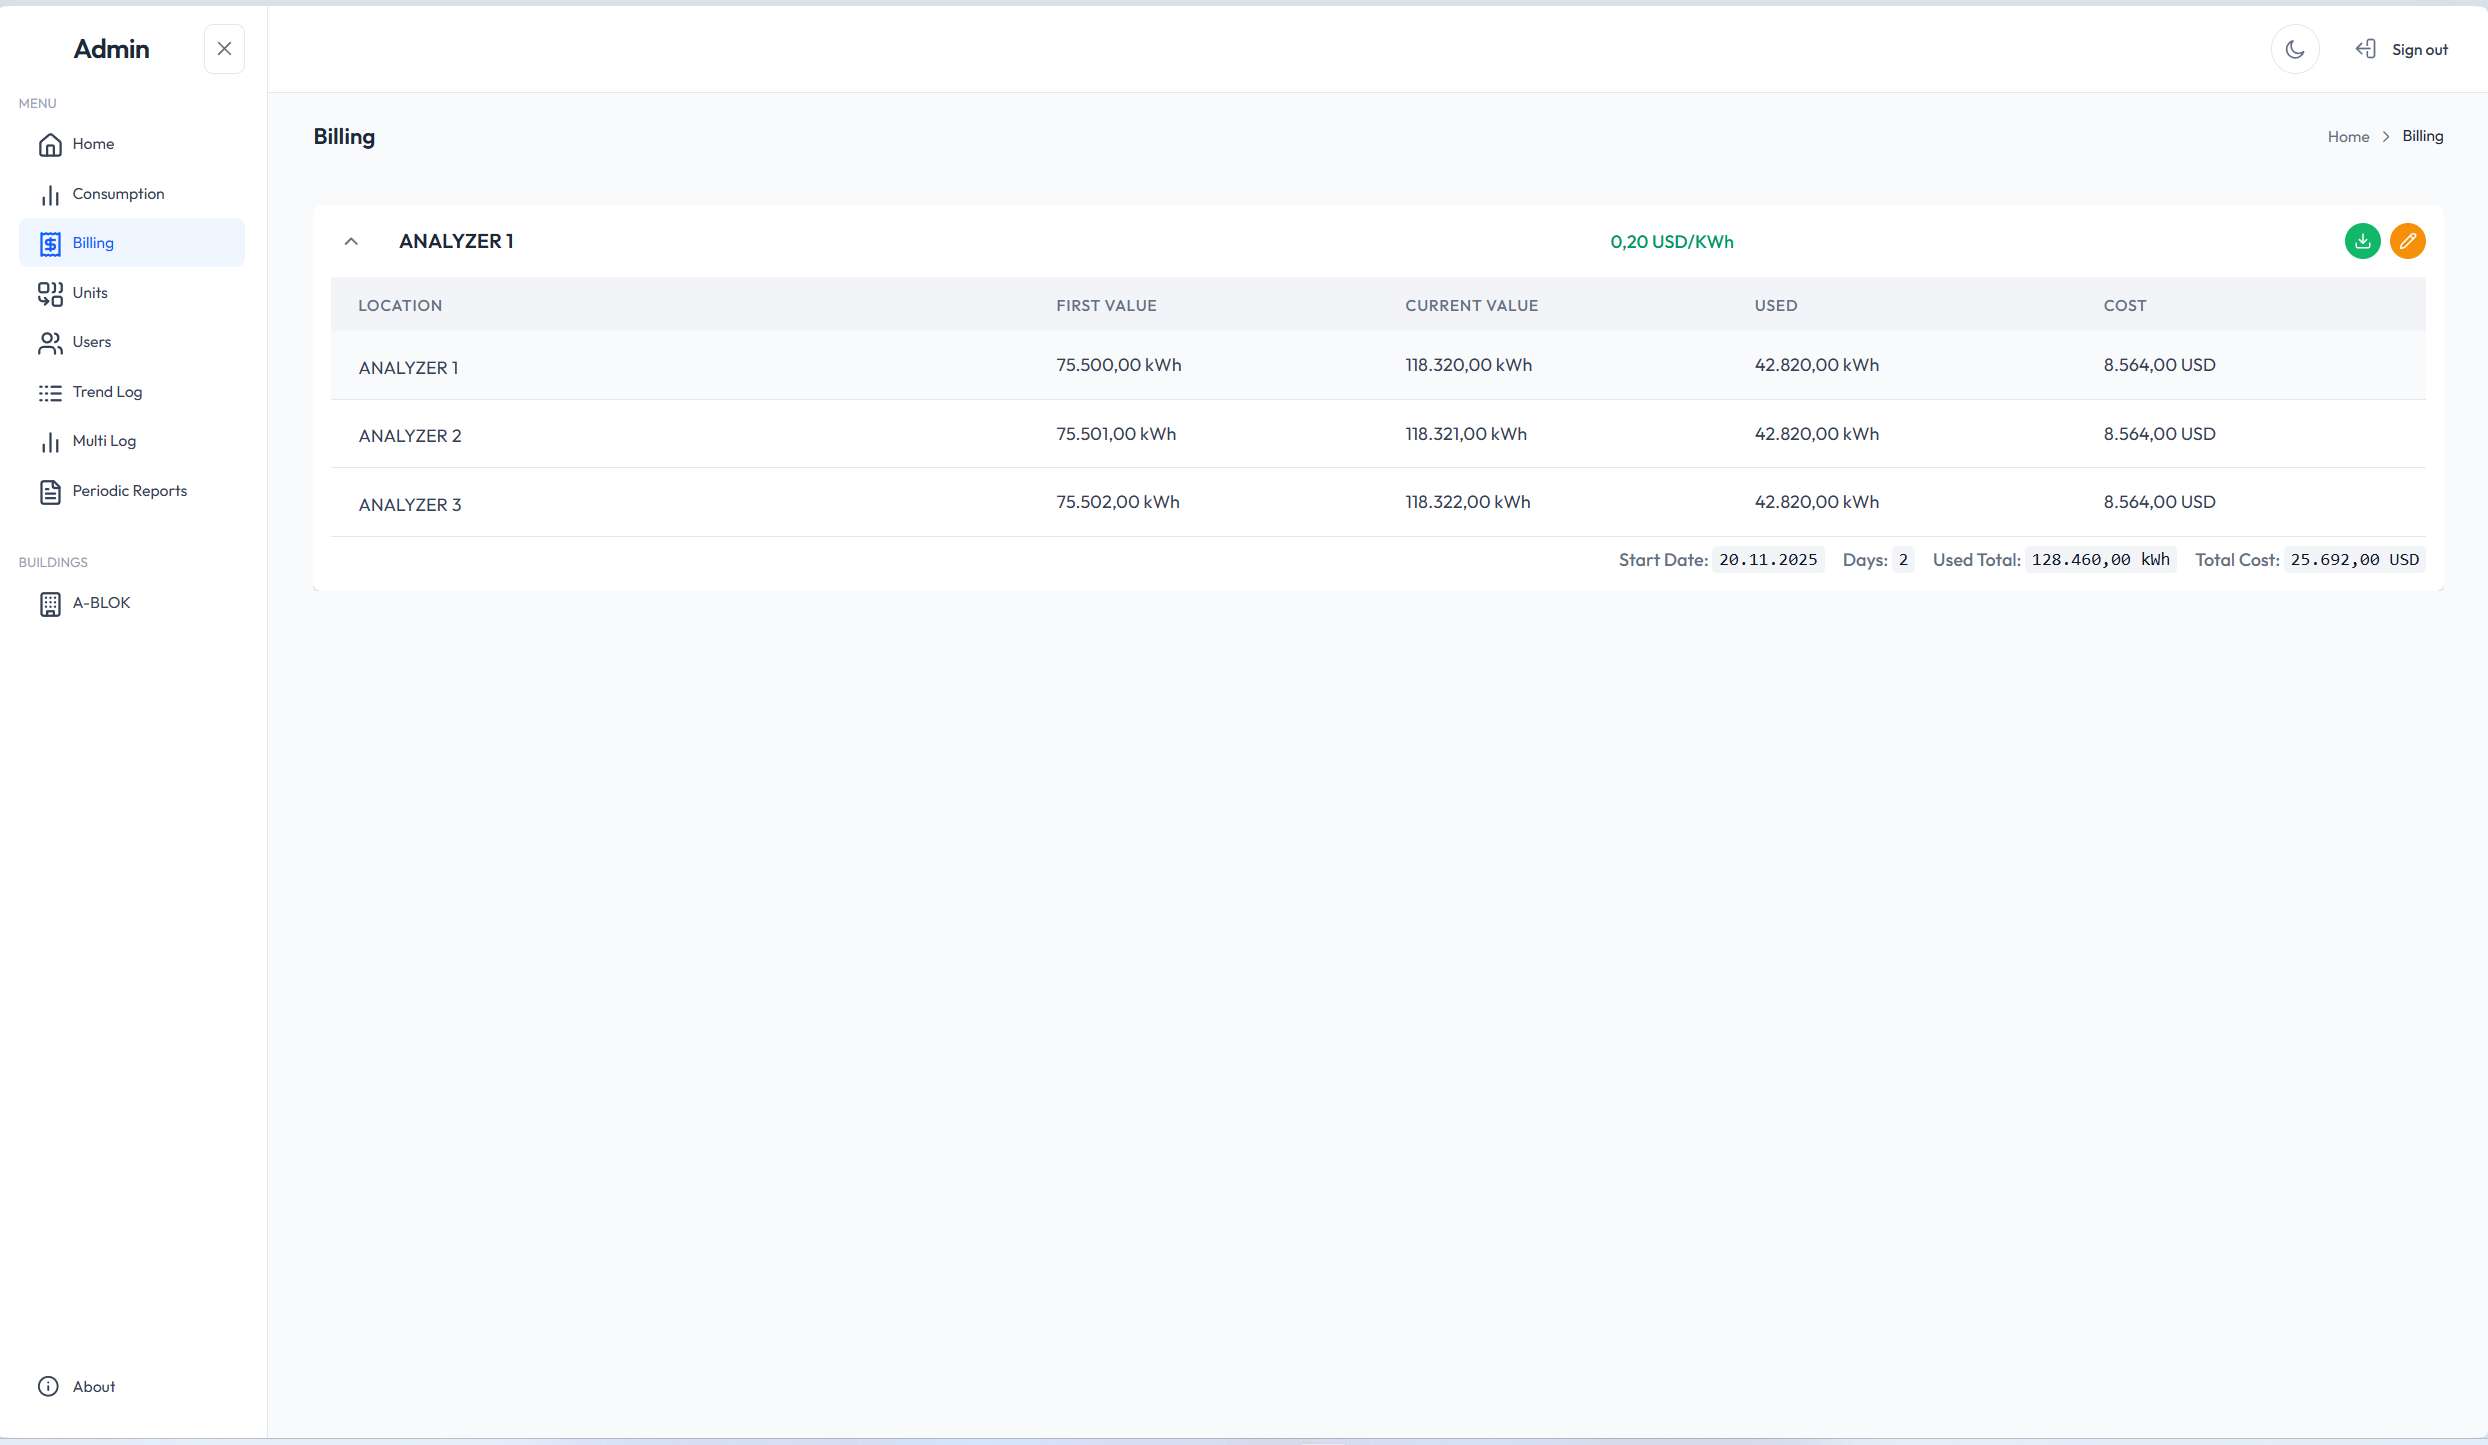The height and width of the screenshot is (1445, 2488).
Task: Open the Users people icon
Action: click(x=50, y=342)
